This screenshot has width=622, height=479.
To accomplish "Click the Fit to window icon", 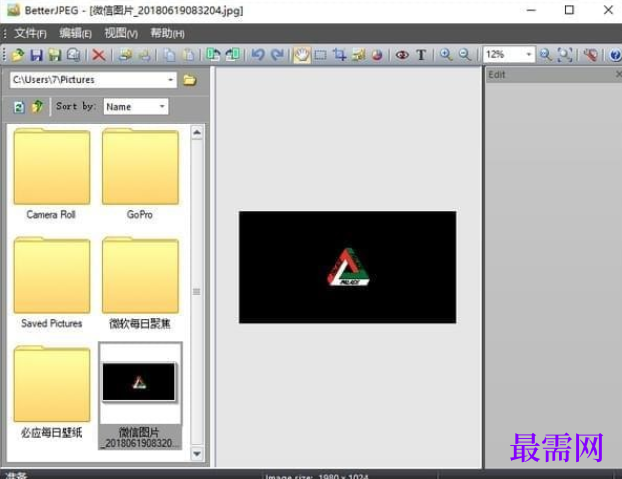I will coord(565,55).
